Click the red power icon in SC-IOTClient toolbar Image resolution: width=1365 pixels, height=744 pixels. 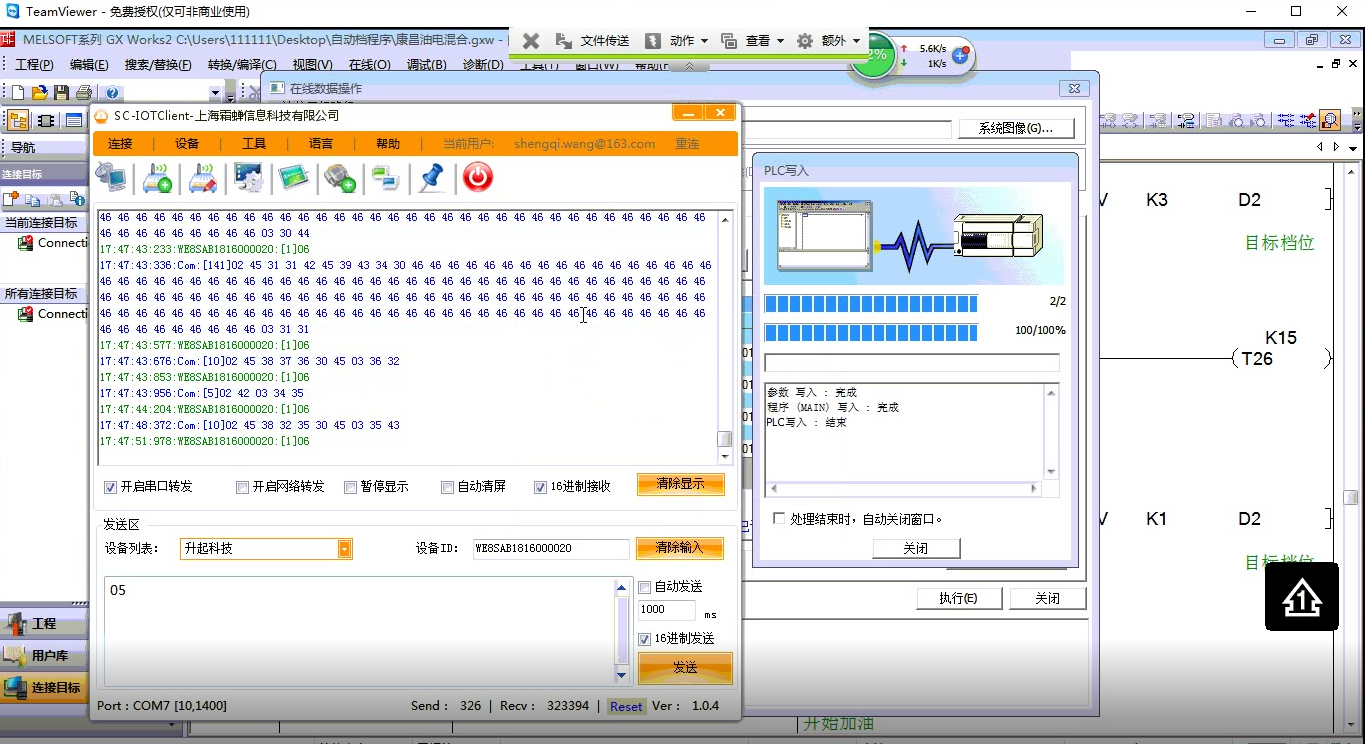(x=478, y=178)
